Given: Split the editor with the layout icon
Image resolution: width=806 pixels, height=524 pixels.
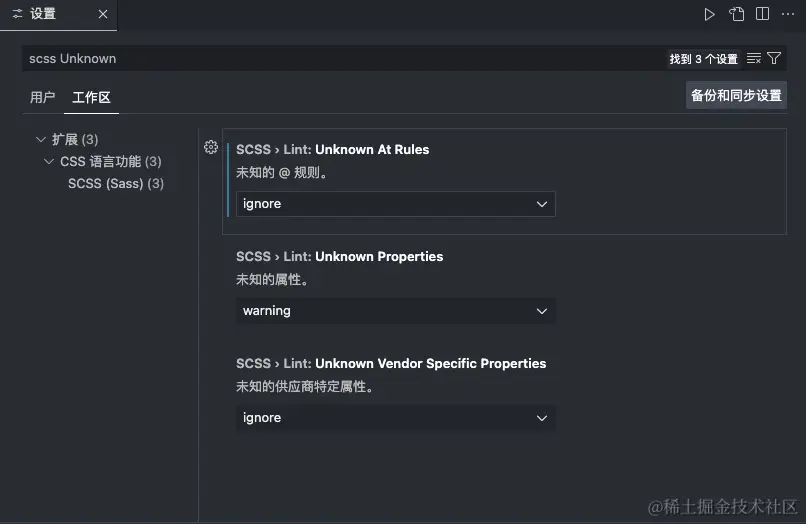Looking at the screenshot, I should (762, 14).
